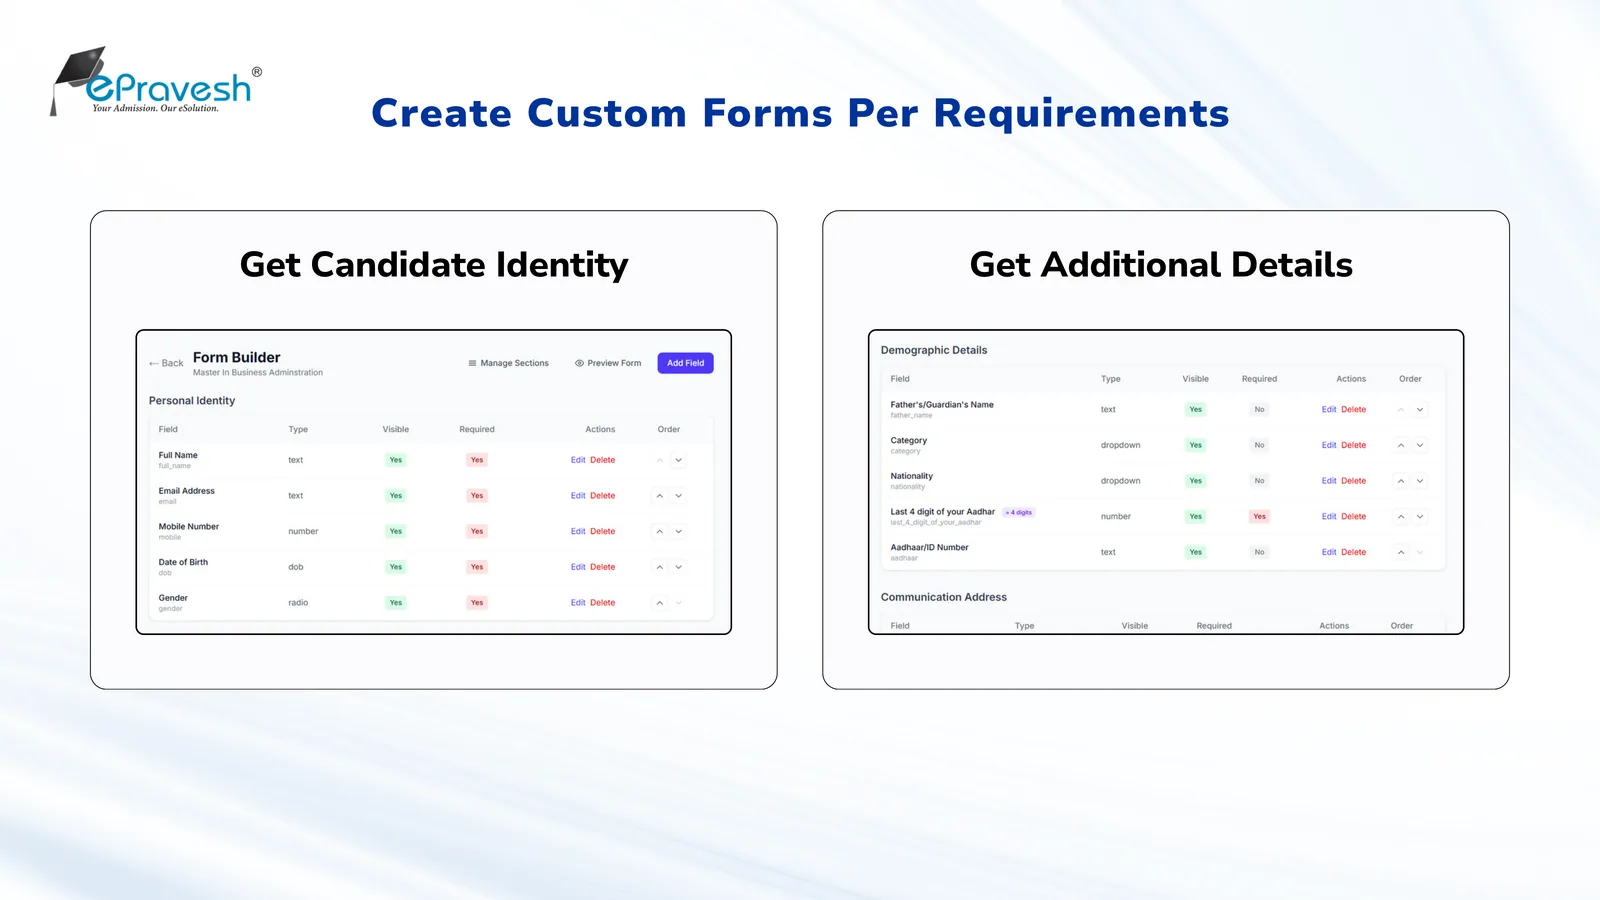
Task: Toggle Required Yes badge for Full Name
Action: (477, 460)
